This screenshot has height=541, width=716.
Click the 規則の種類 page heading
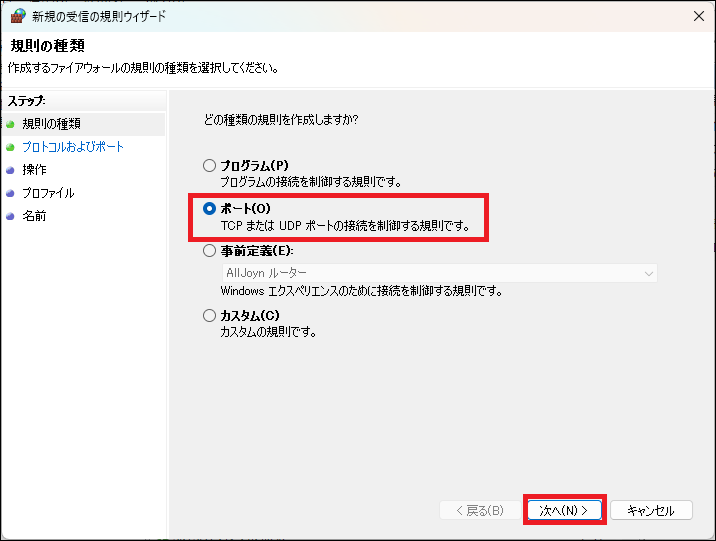click(x=47, y=46)
